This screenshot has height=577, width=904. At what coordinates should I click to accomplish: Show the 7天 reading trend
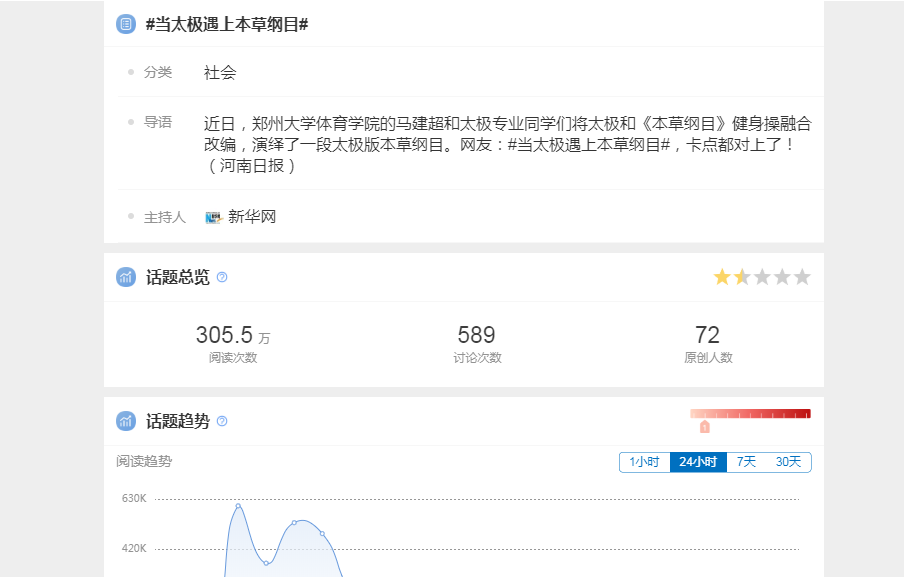coord(746,462)
